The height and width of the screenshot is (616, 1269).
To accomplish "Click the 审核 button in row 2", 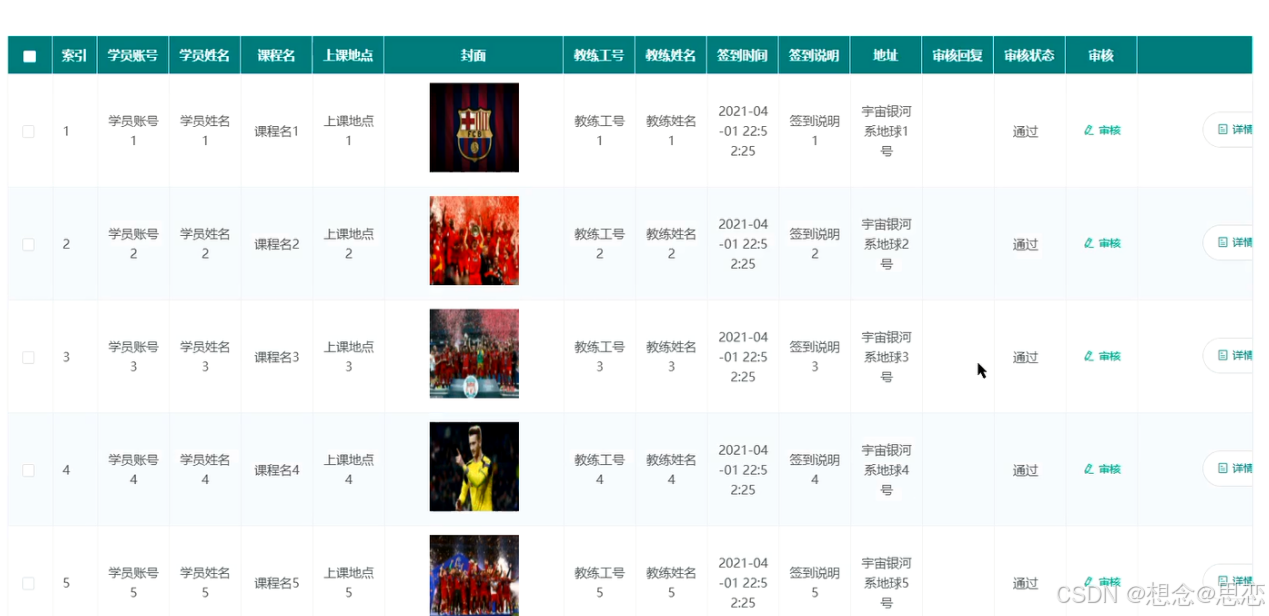I will (x=1102, y=243).
